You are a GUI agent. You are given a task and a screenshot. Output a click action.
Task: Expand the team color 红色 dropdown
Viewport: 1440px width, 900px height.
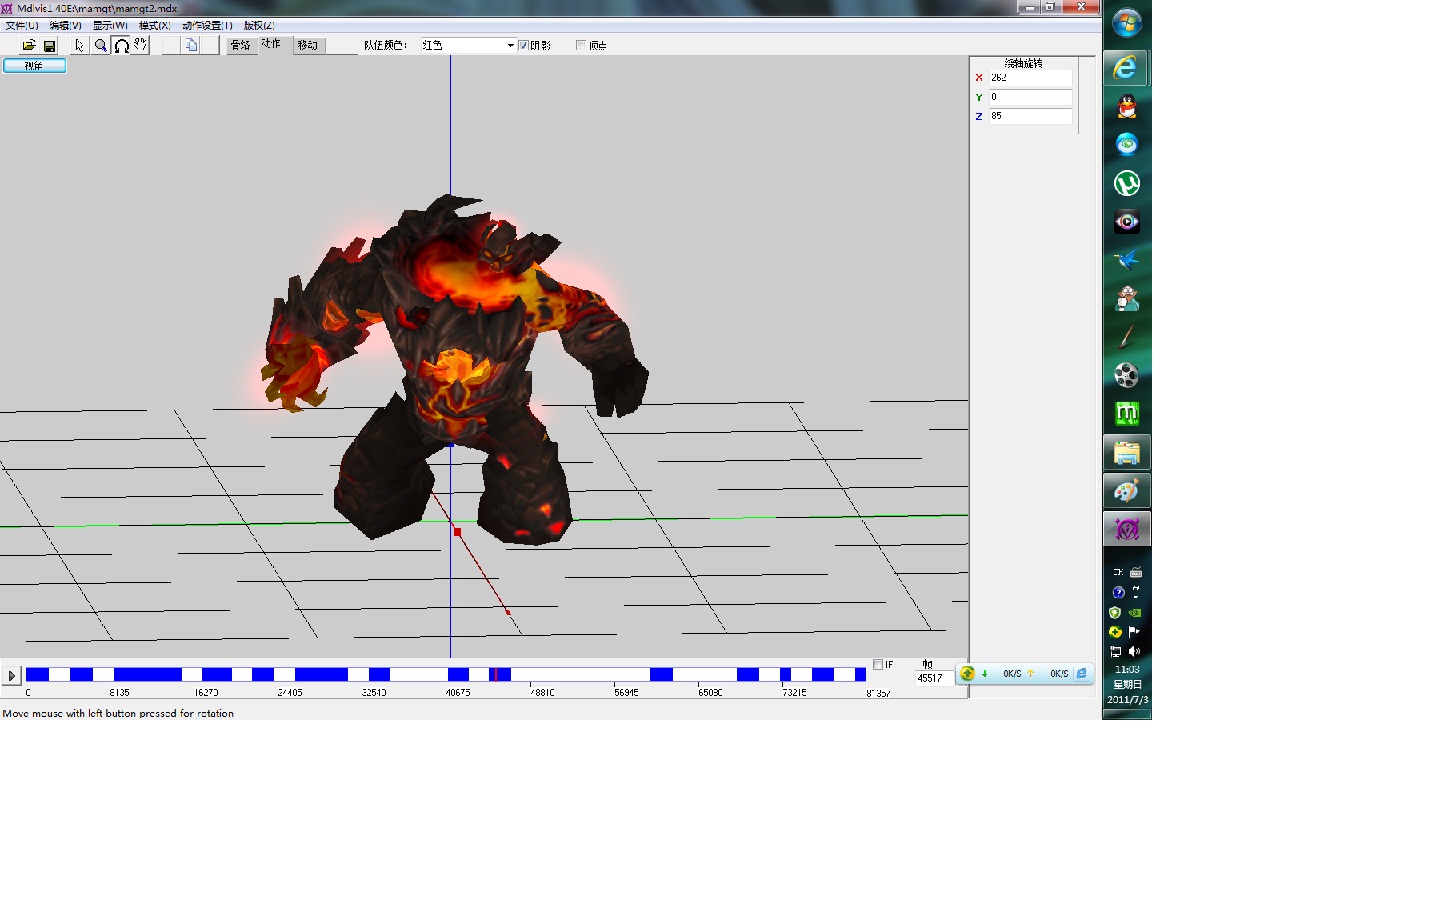(510, 45)
